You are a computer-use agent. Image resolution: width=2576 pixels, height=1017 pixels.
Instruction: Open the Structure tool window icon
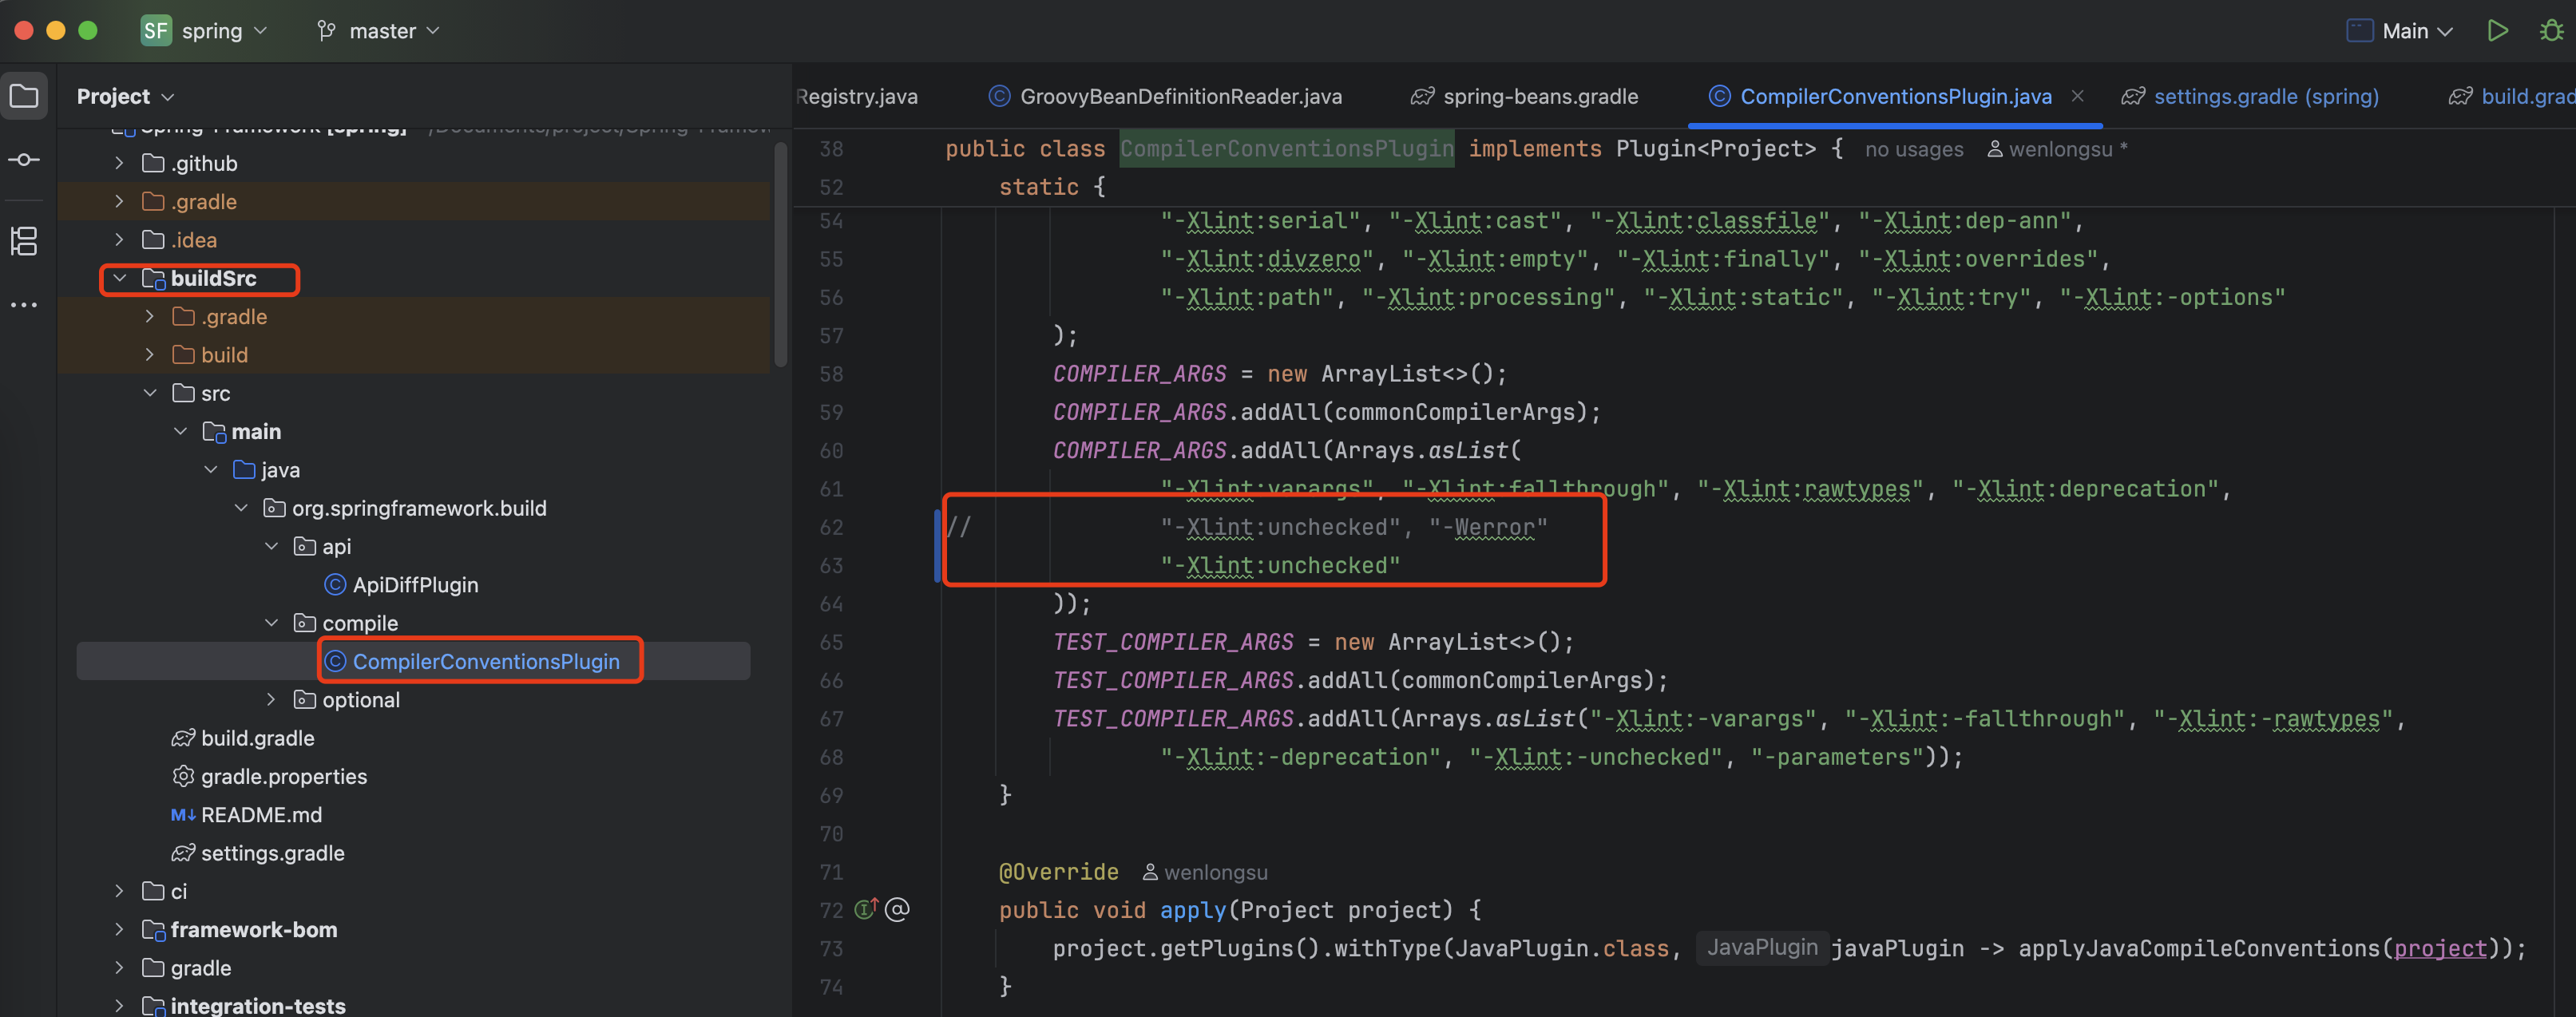(x=24, y=240)
